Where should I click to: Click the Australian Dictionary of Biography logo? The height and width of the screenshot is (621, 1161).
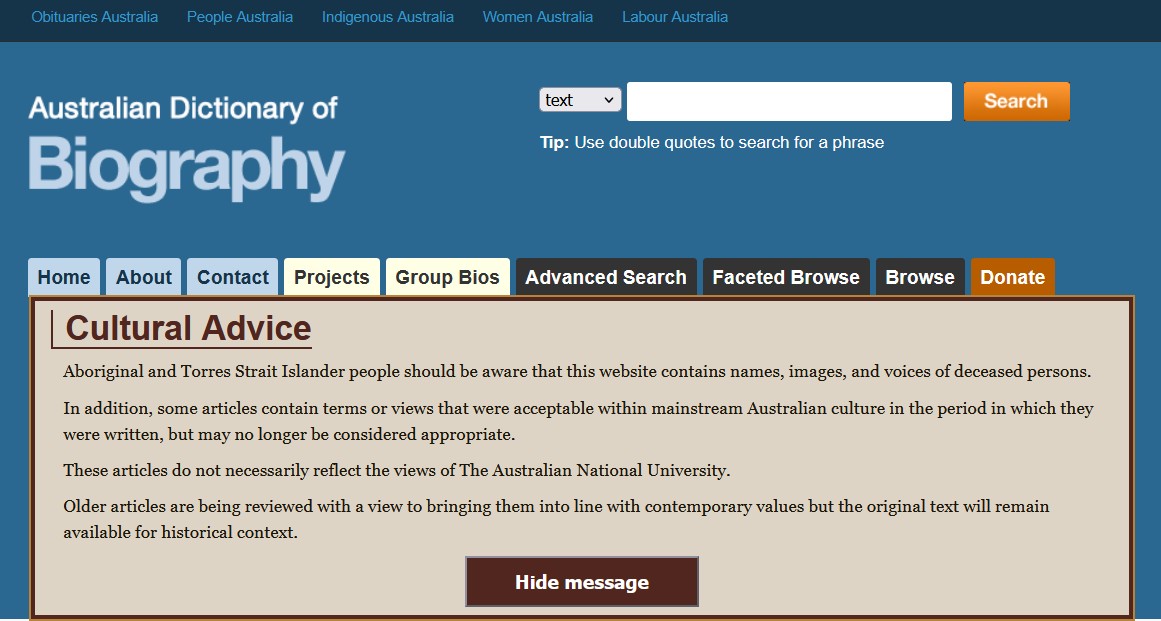[x=186, y=147]
